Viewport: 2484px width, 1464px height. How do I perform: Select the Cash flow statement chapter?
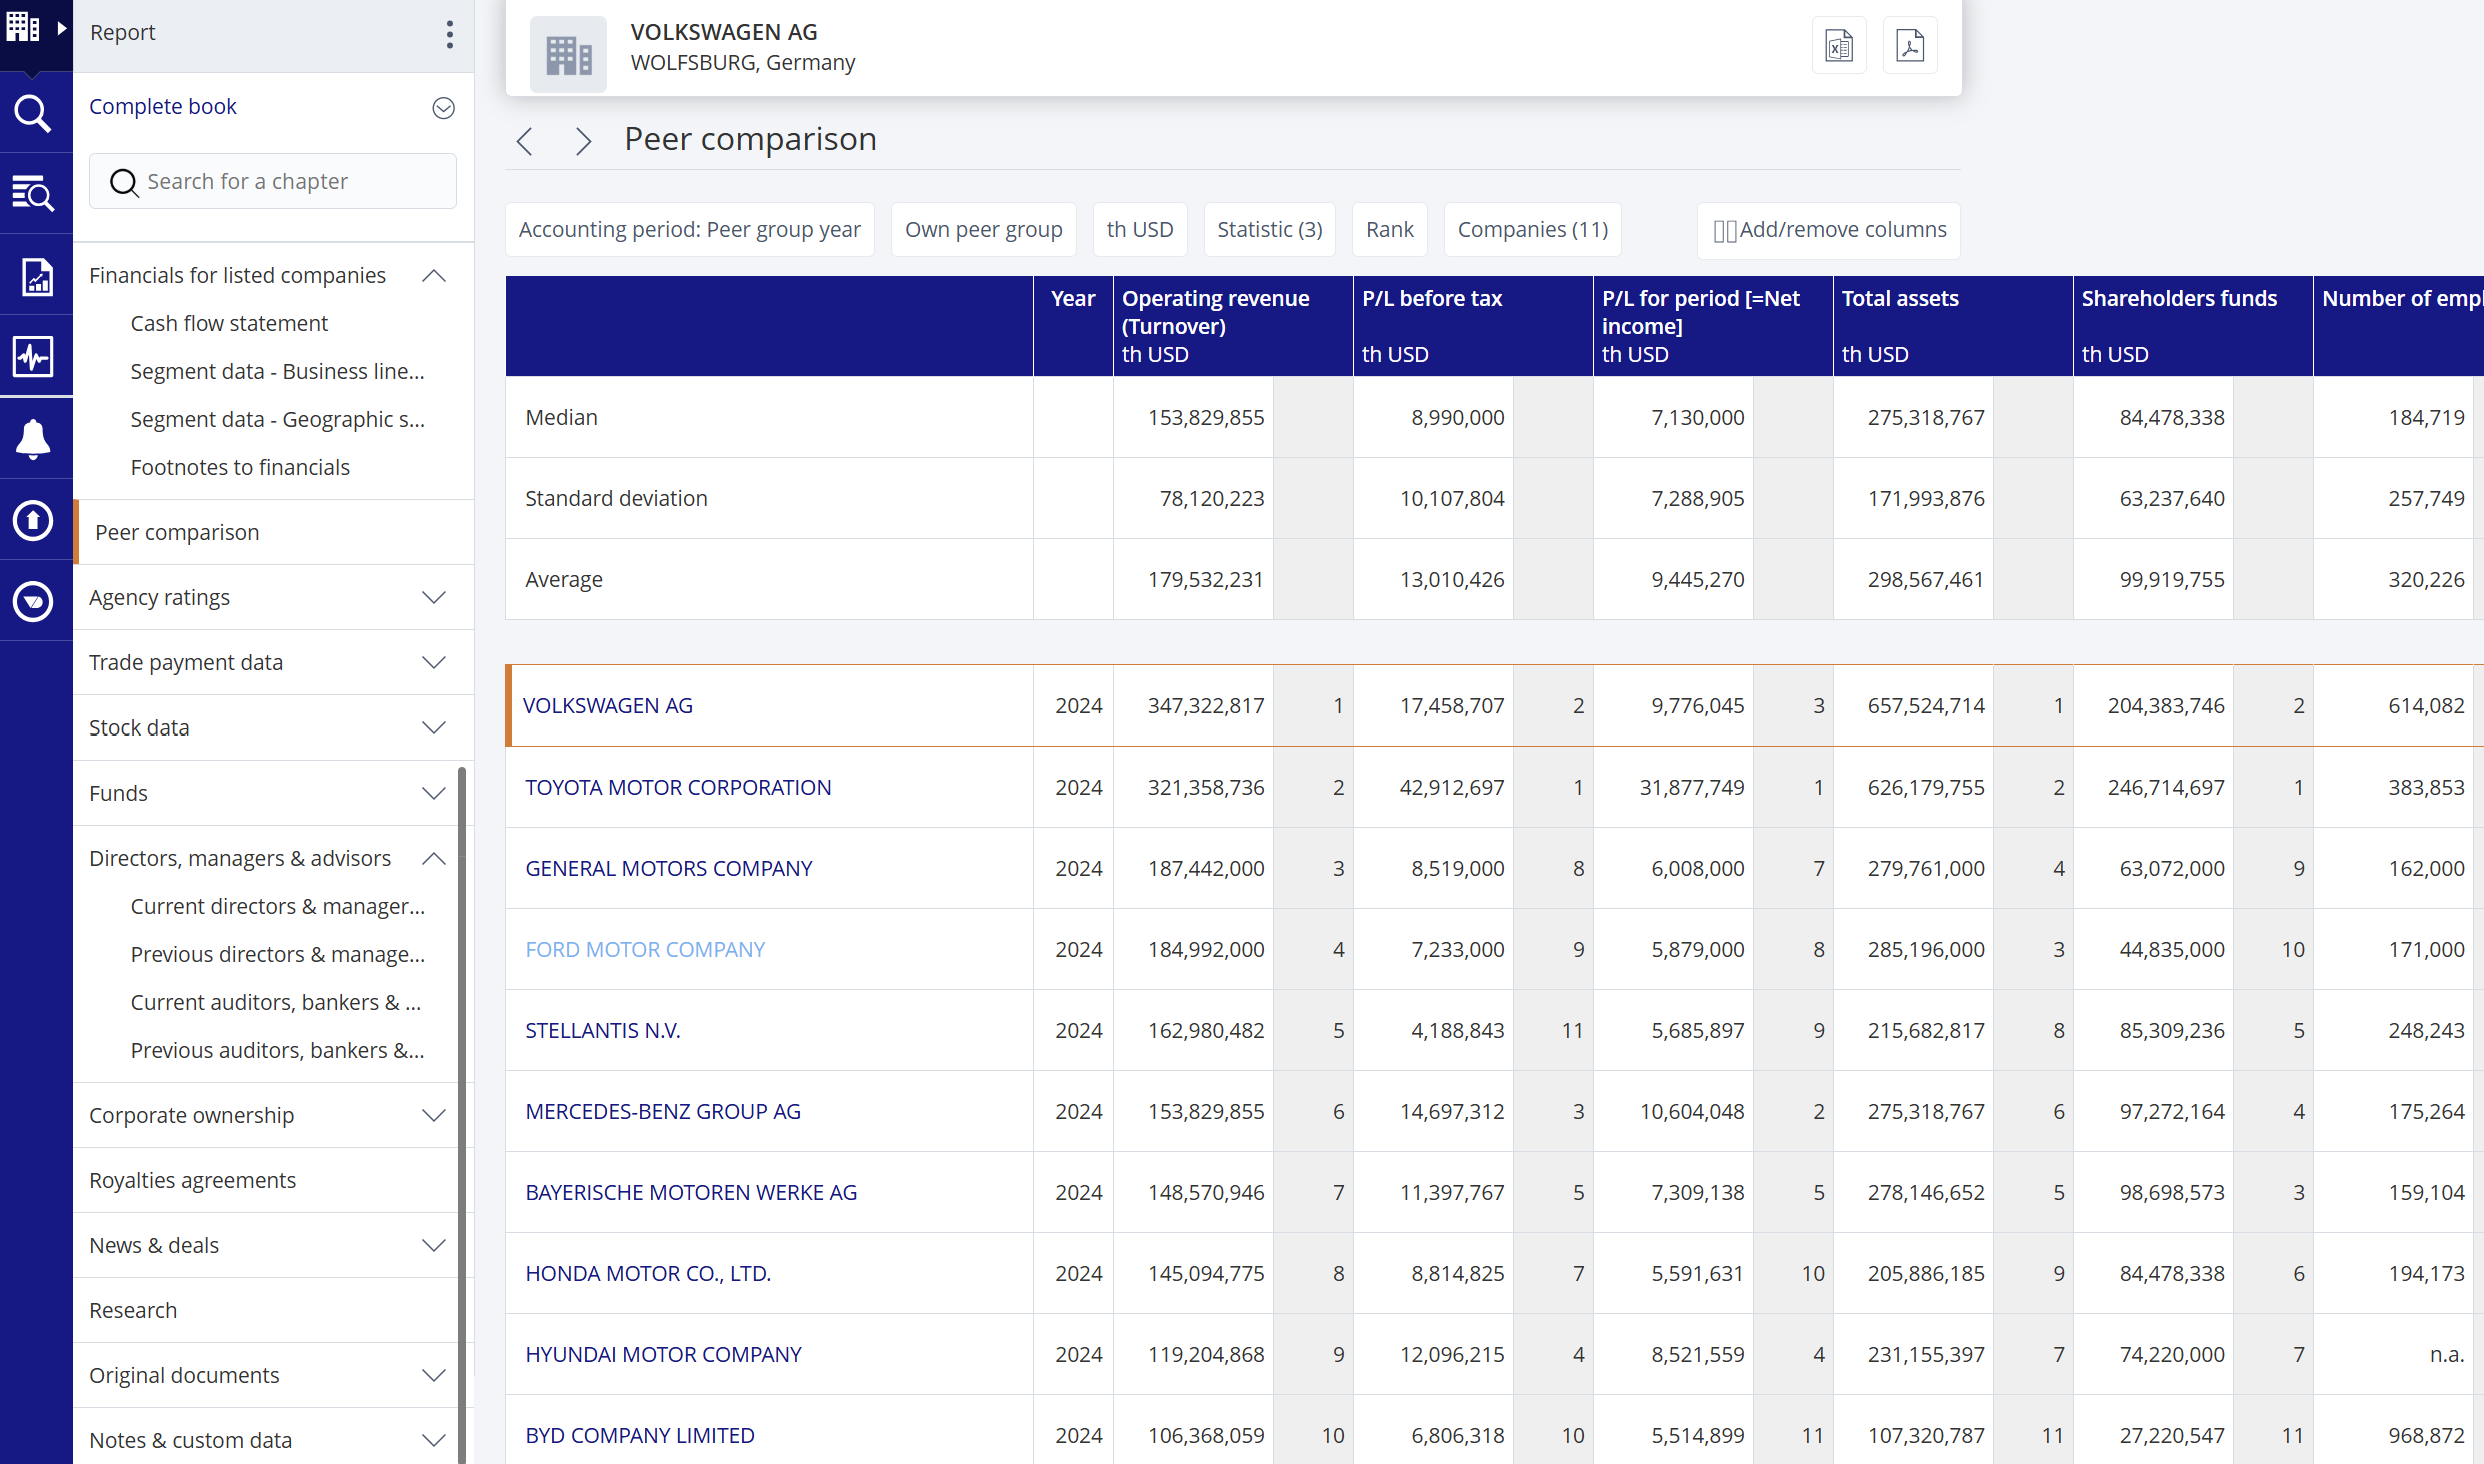click(229, 324)
